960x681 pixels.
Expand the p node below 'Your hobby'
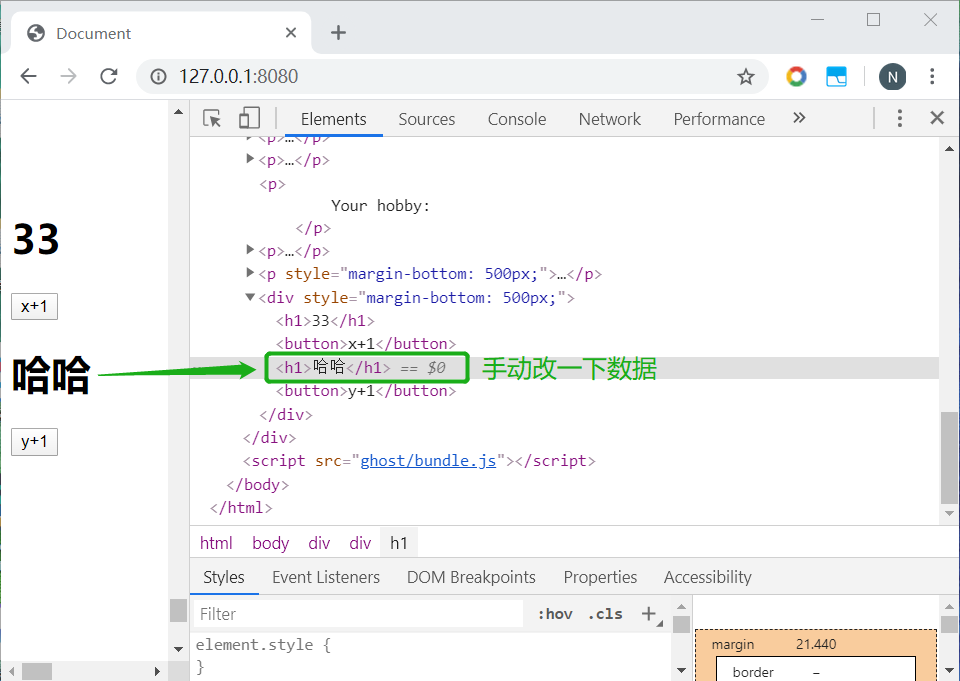pyautogui.click(x=250, y=249)
